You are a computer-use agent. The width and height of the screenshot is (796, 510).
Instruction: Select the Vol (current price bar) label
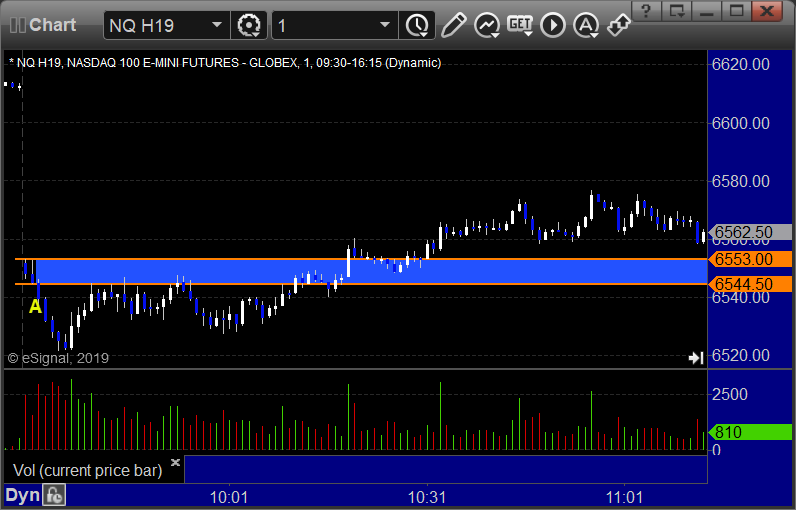[87, 470]
